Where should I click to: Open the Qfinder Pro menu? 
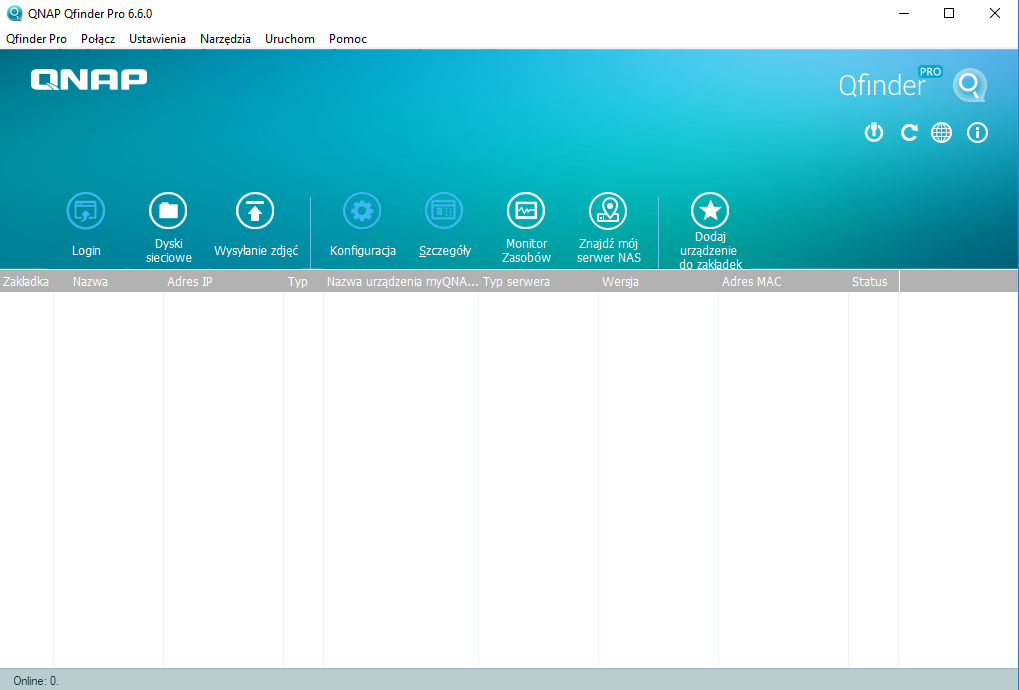[36, 39]
